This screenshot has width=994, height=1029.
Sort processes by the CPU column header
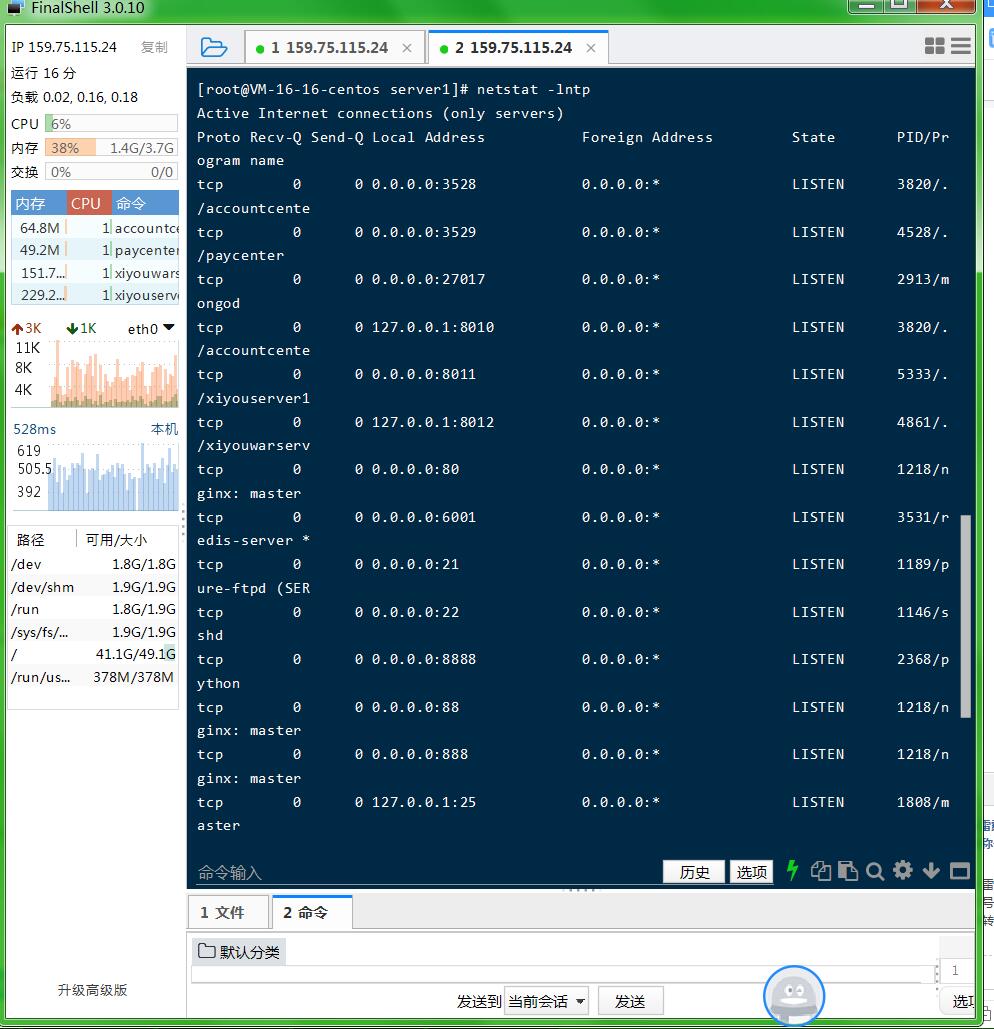86,203
